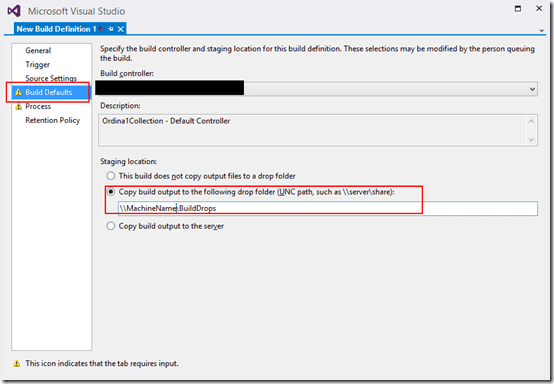Click Description scrollbar down arrow
Image resolution: width=554 pixels, height=384 pixels.
coord(531,140)
